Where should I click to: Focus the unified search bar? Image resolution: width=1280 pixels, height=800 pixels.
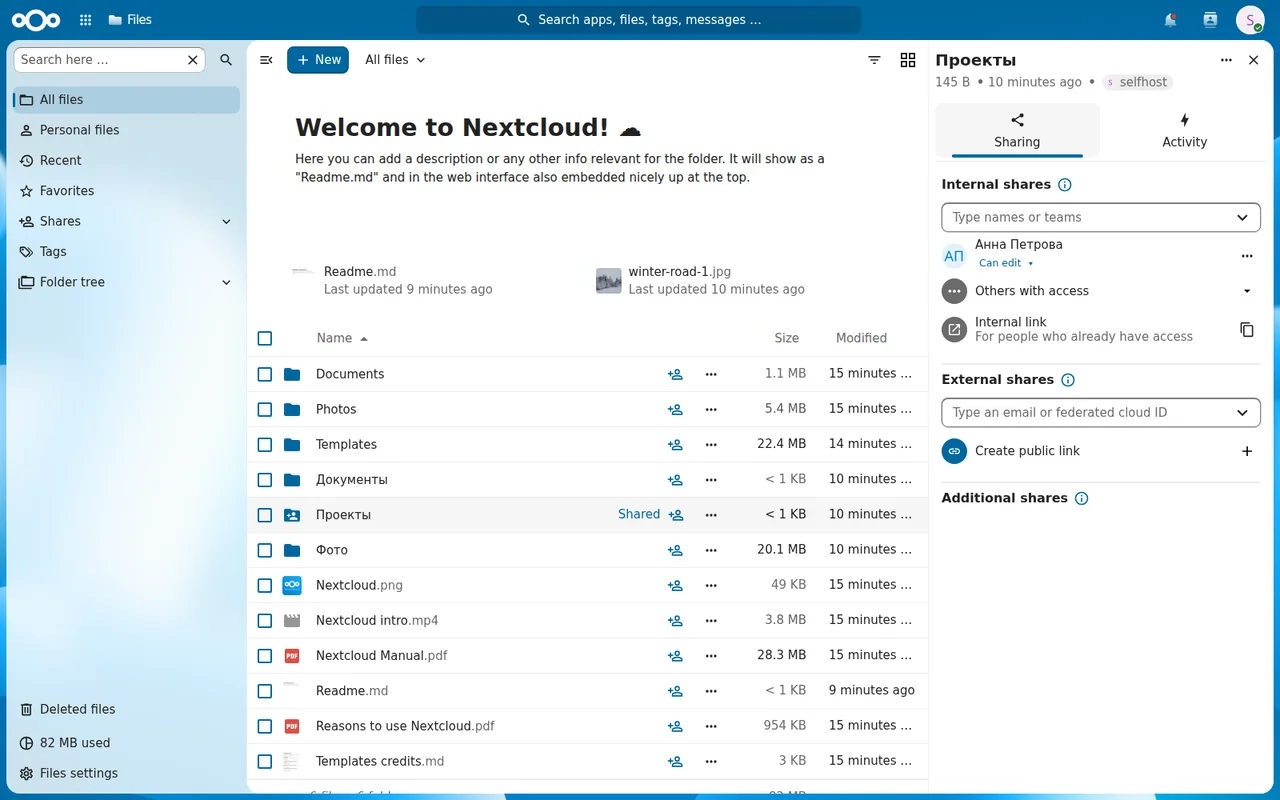(x=639, y=20)
